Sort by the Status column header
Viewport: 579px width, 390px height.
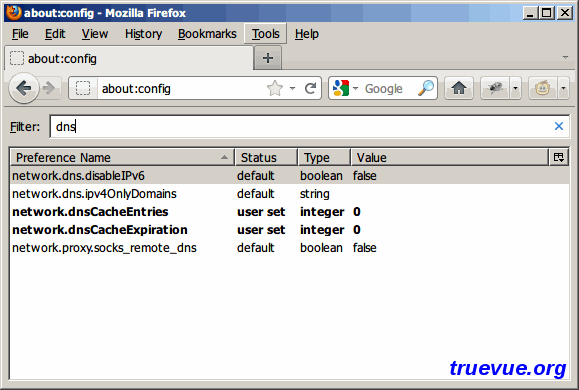(266, 158)
